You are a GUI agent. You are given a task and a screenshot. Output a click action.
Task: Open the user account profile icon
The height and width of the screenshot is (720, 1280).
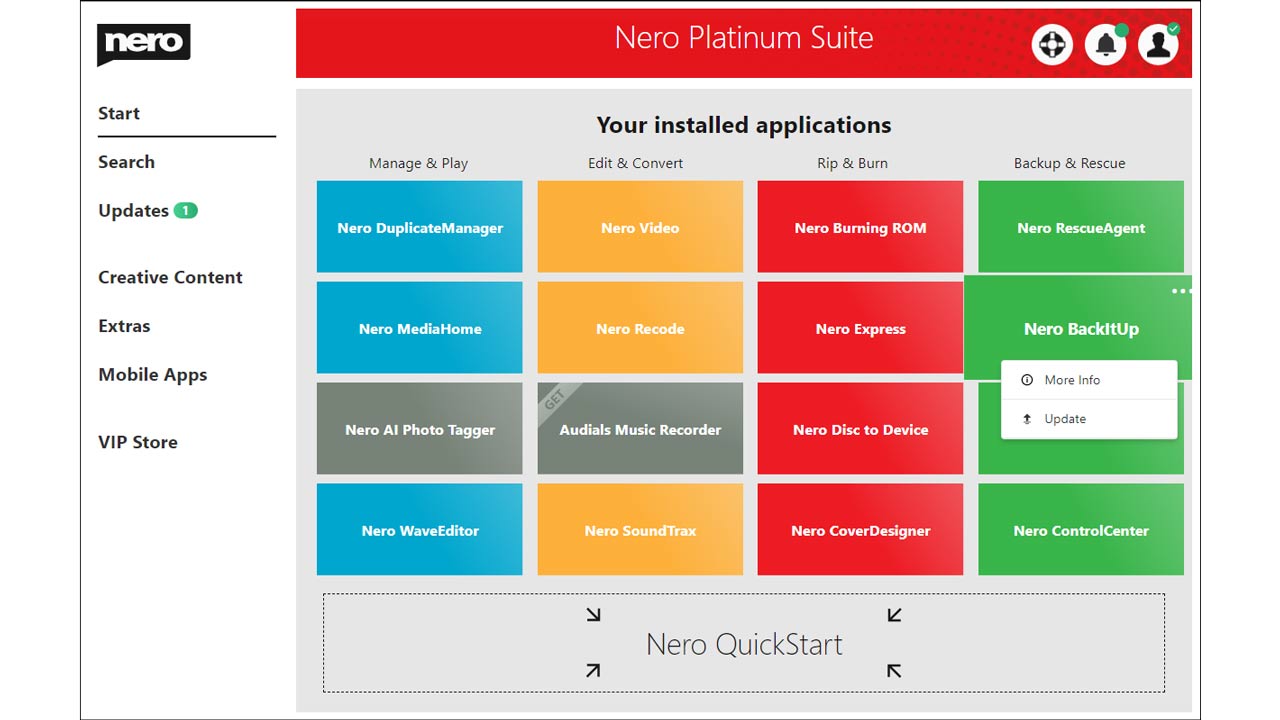tap(1158, 45)
